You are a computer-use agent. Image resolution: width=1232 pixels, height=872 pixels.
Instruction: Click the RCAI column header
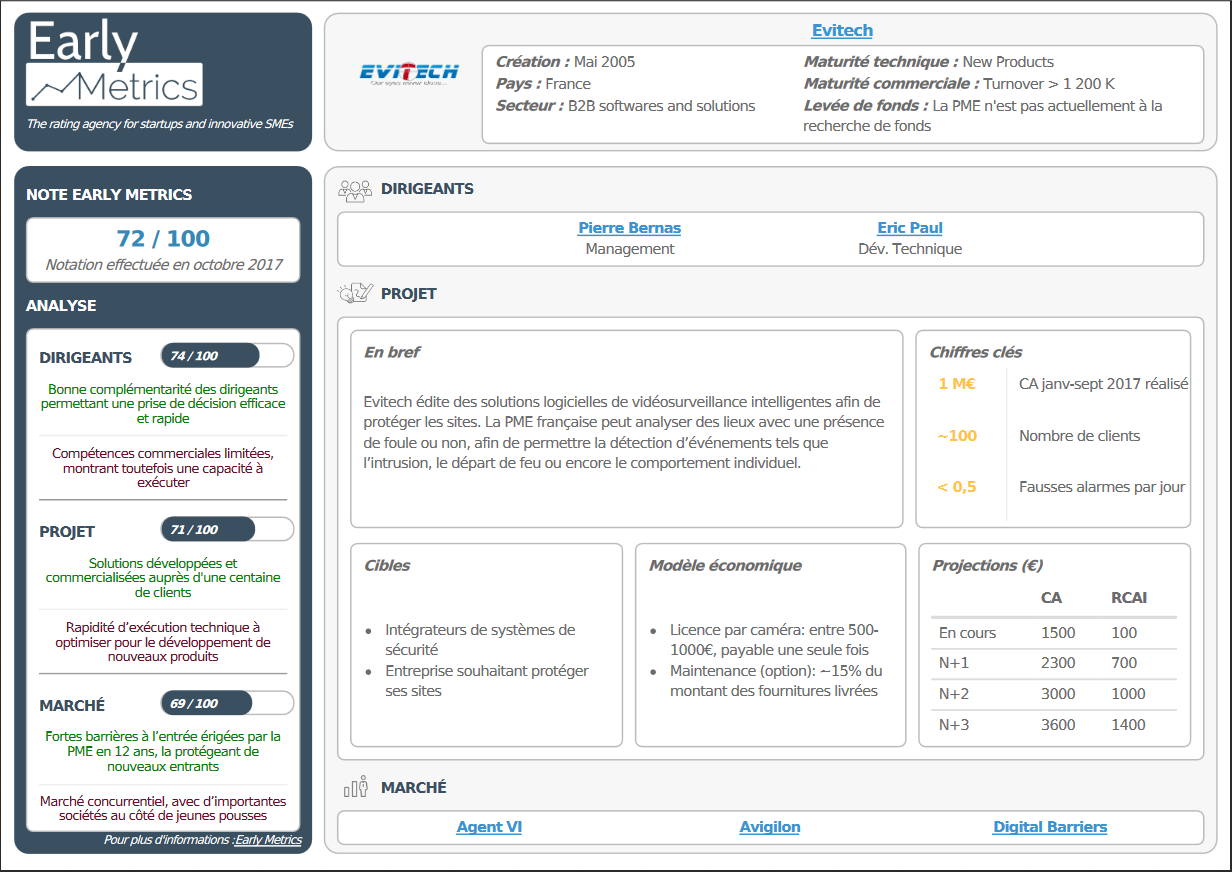[1129, 598]
